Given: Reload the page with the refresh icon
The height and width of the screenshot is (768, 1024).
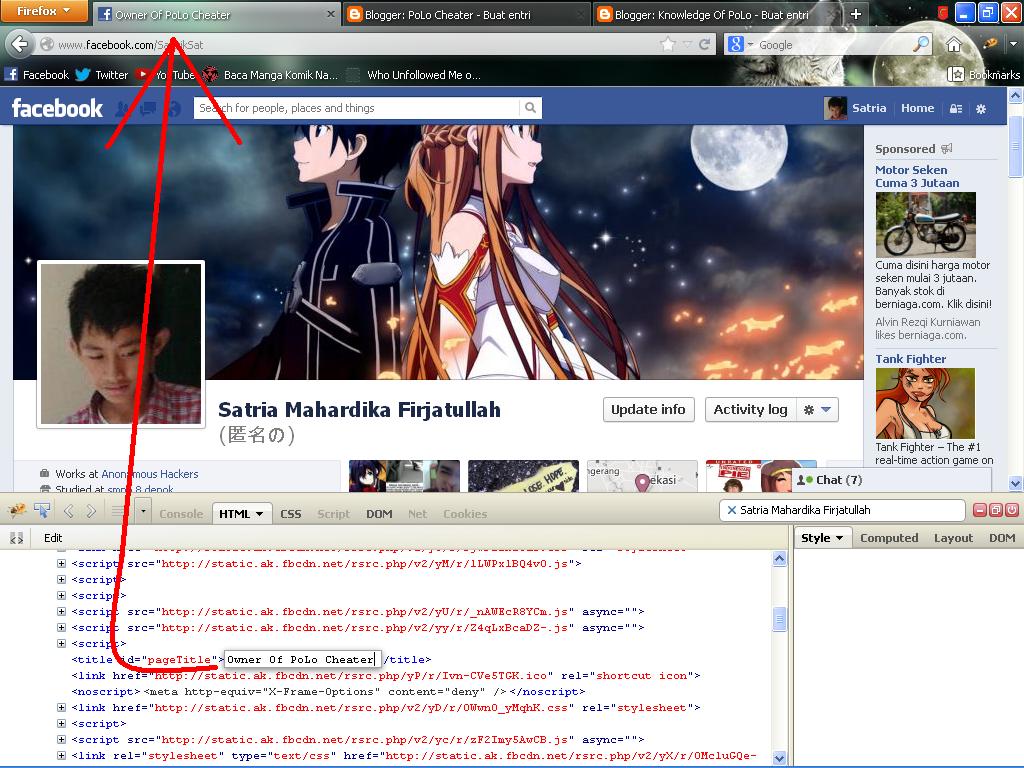Looking at the screenshot, I should pyautogui.click(x=705, y=44).
